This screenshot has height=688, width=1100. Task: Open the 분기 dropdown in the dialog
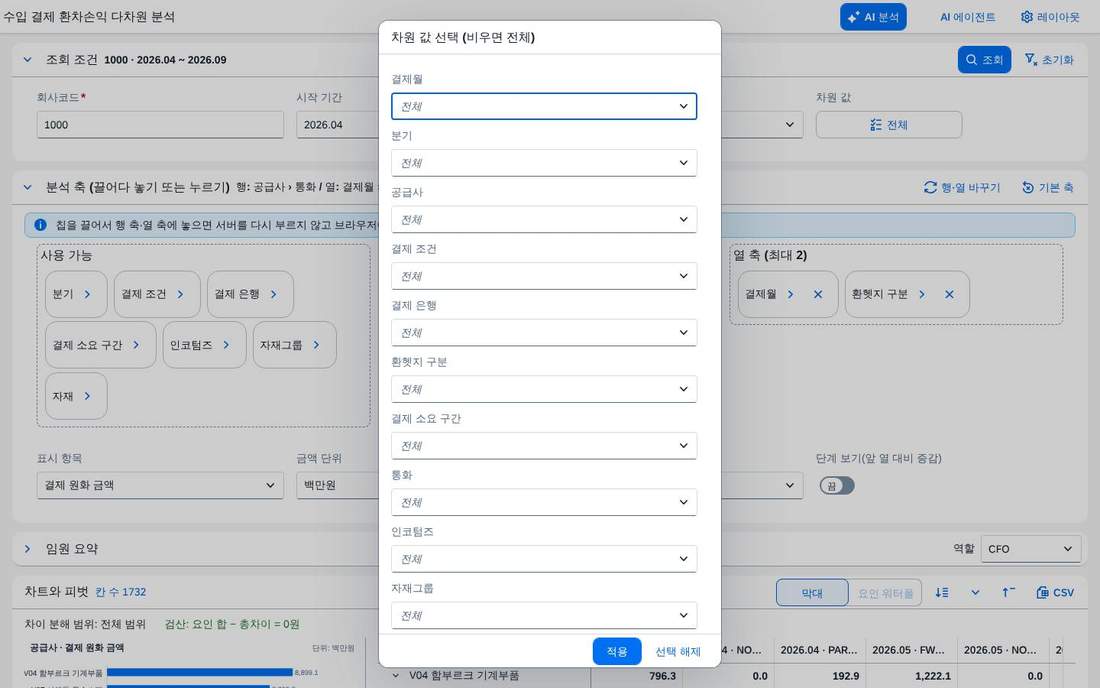(x=544, y=163)
